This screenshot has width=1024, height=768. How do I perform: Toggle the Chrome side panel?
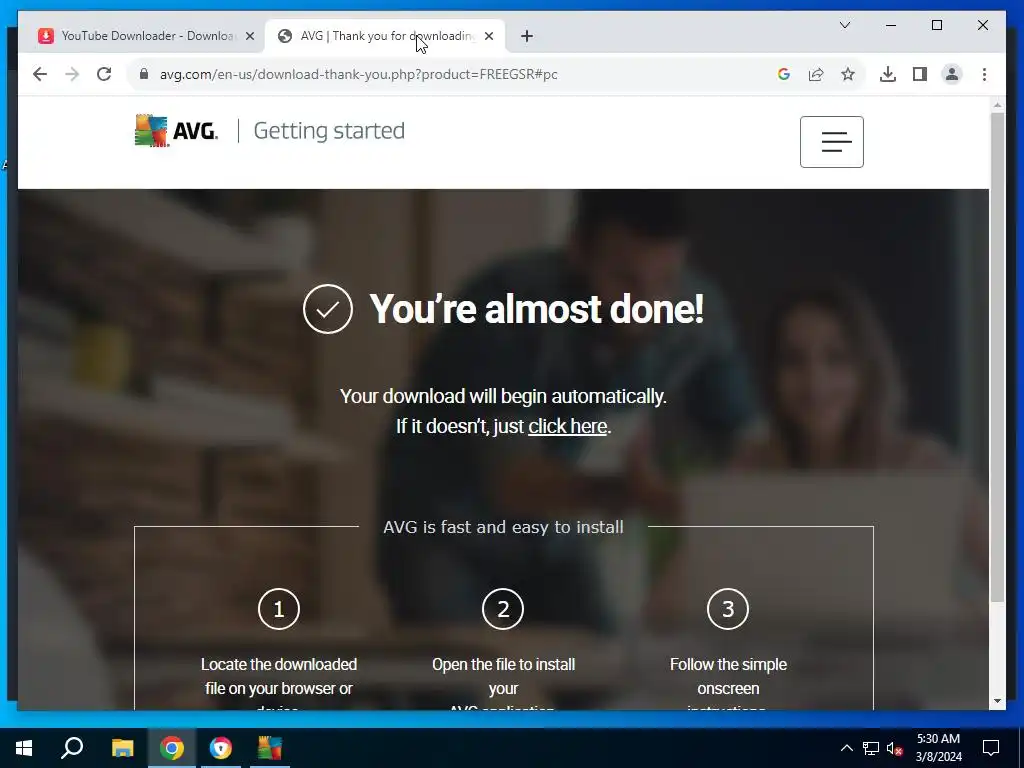(920, 74)
